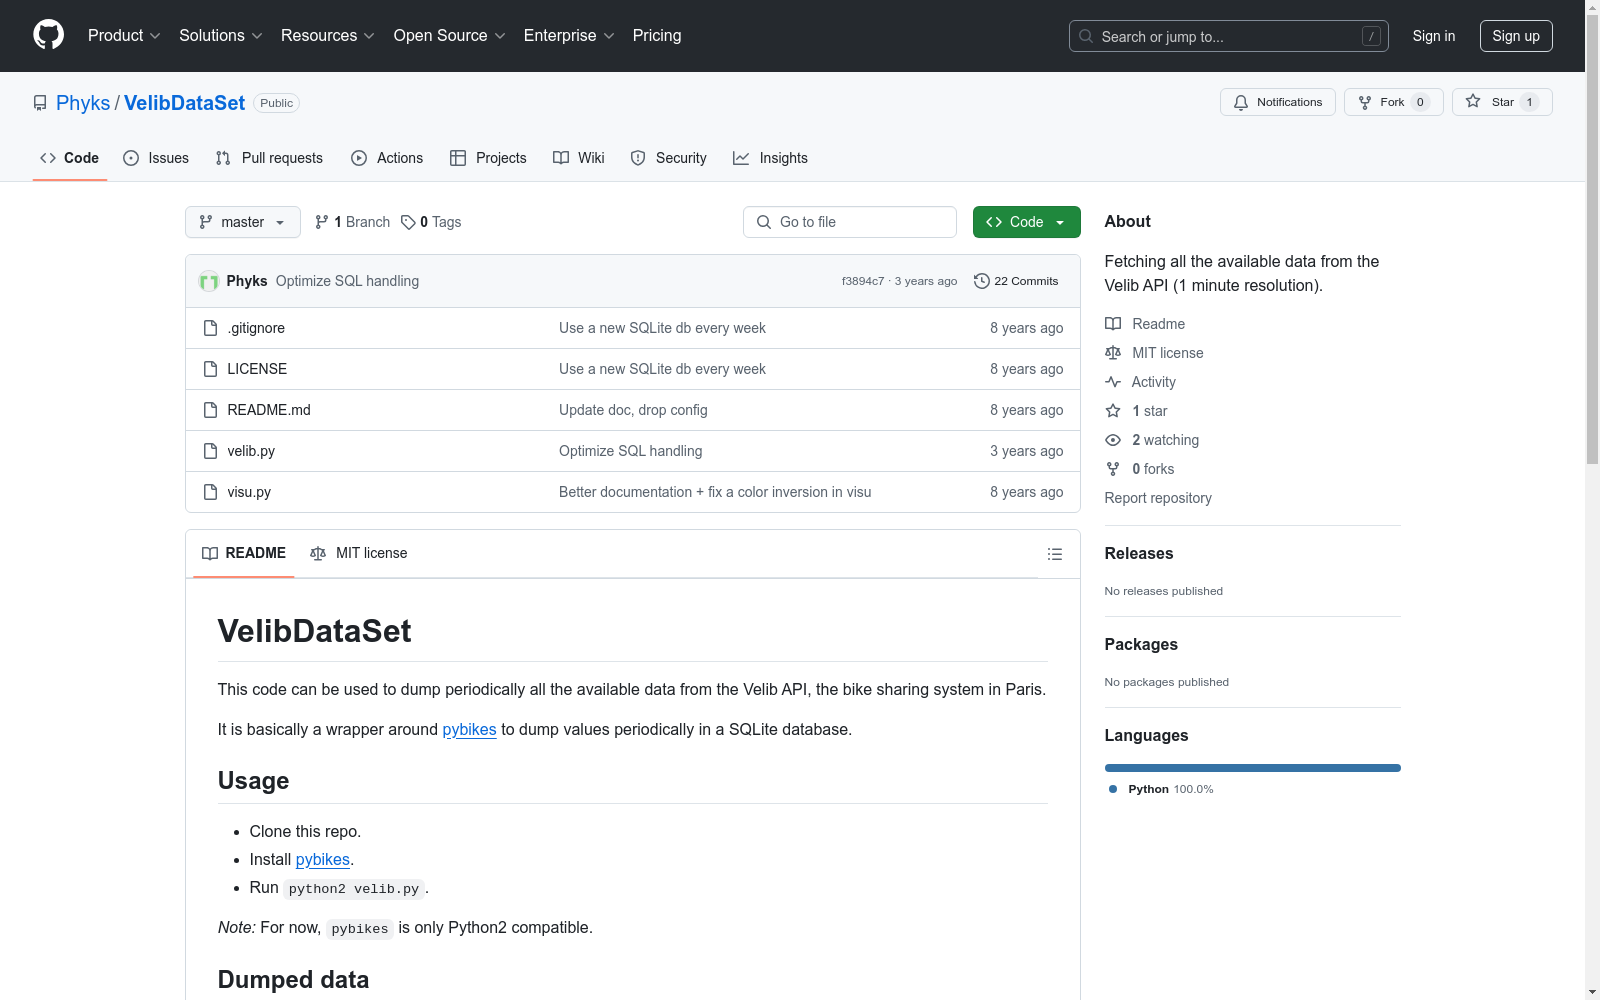Expand the Open Source menu

coord(450,36)
